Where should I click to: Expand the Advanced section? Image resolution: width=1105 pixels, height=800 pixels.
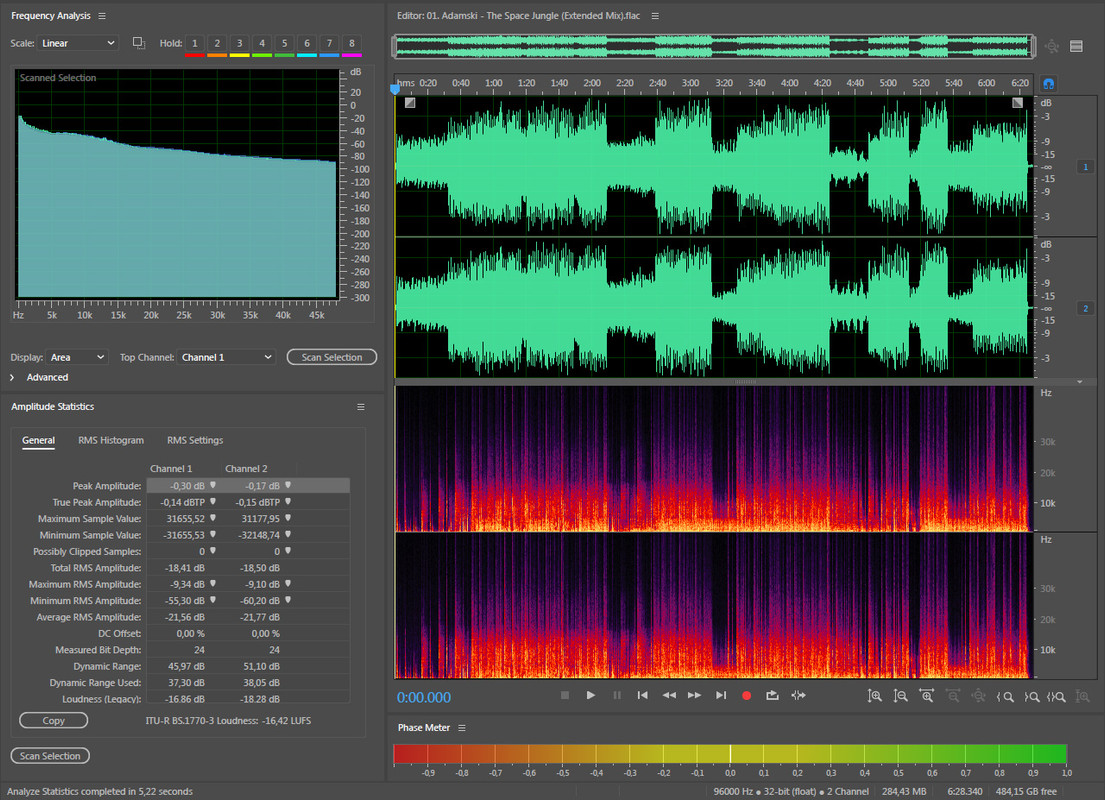pos(40,377)
